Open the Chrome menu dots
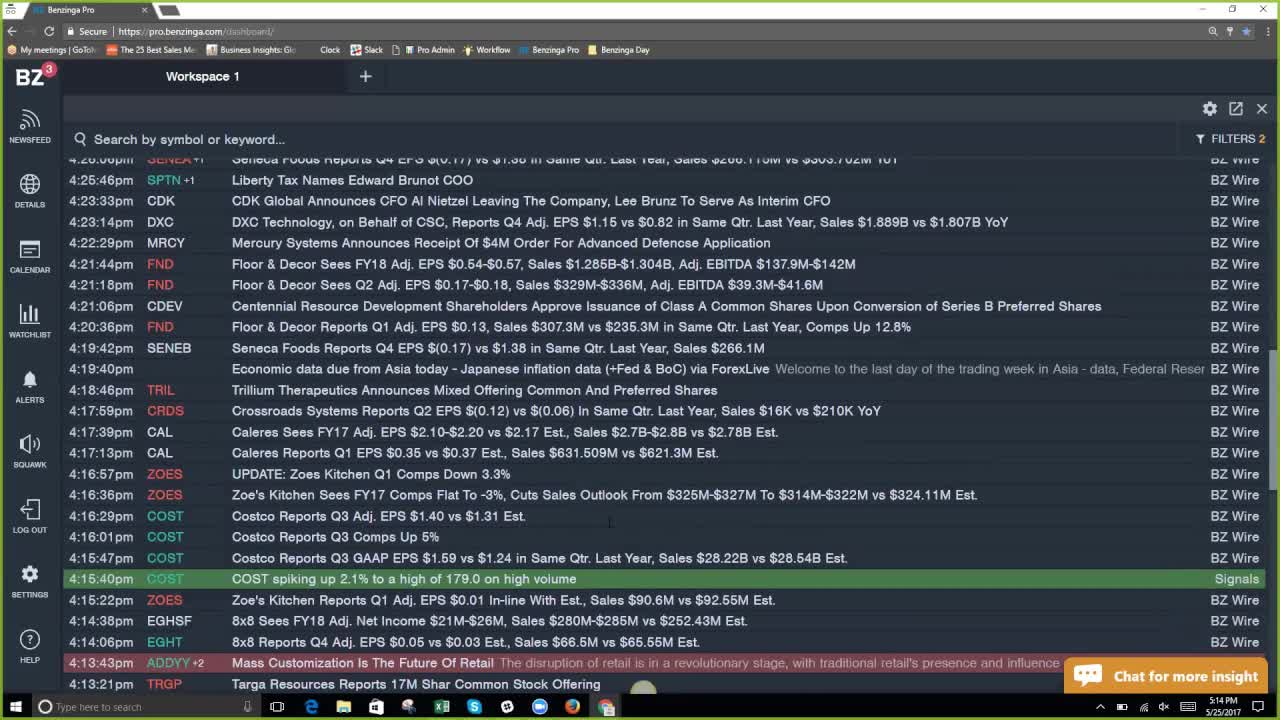Viewport: 1280px width, 720px height. 1267,31
